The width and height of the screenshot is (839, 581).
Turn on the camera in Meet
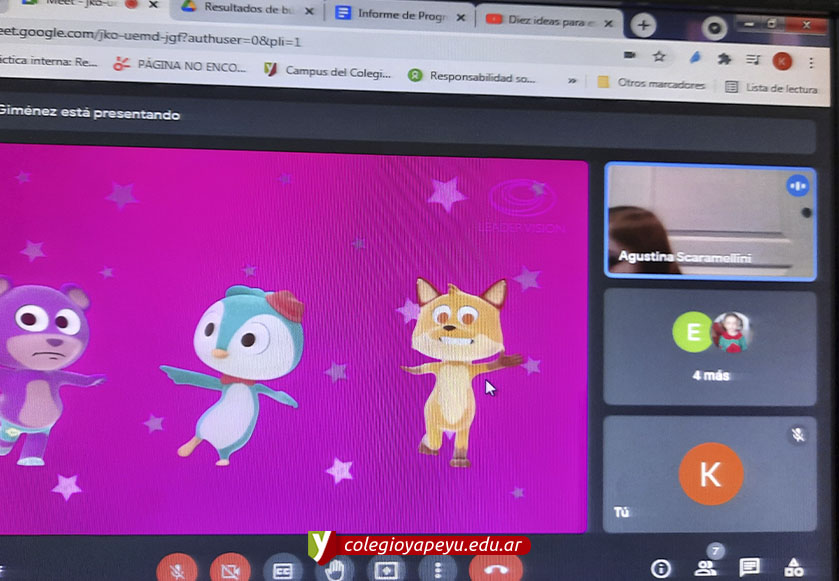click(x=230, y=568)
